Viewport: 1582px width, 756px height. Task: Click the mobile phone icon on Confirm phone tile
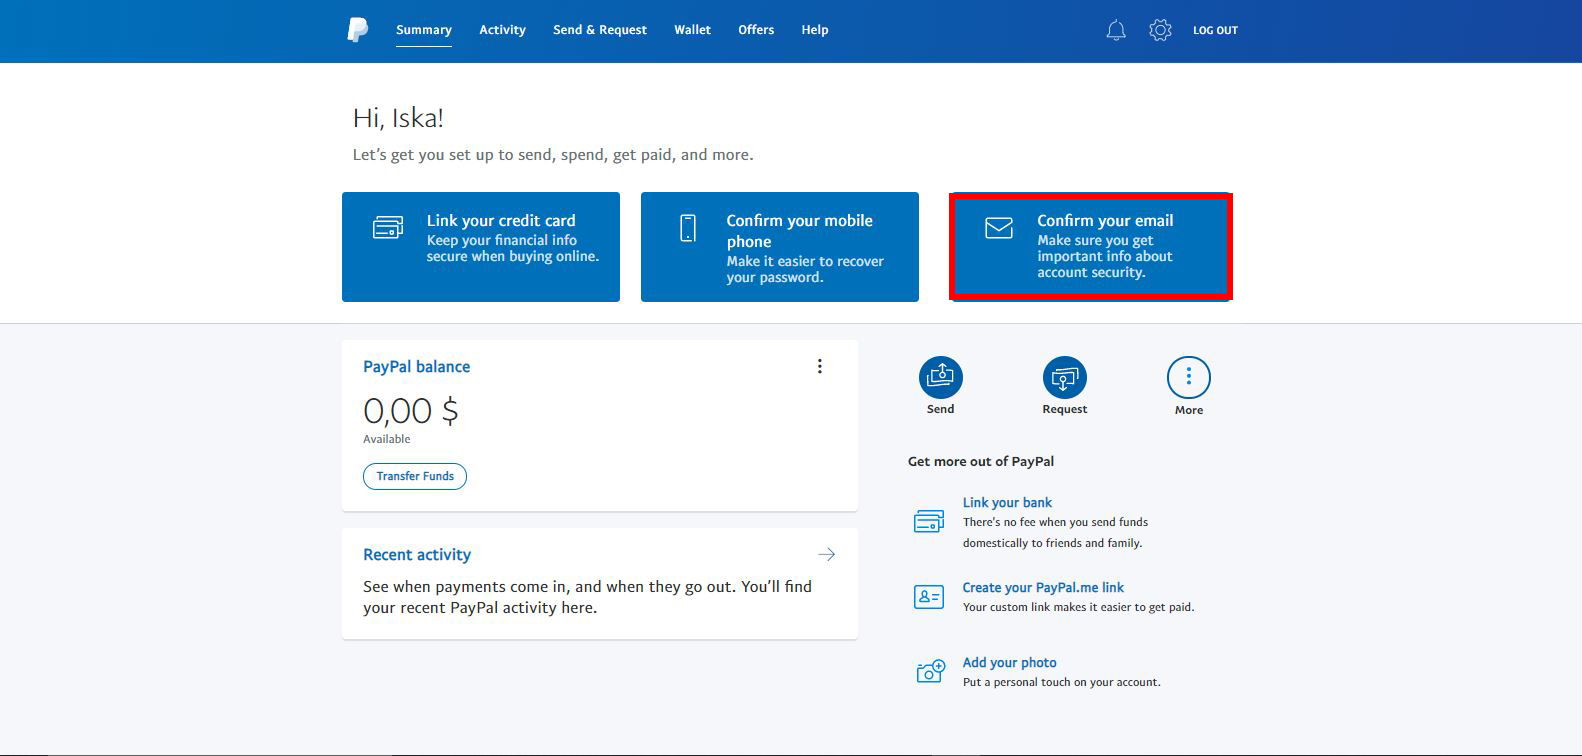click(x=688, y=228)
